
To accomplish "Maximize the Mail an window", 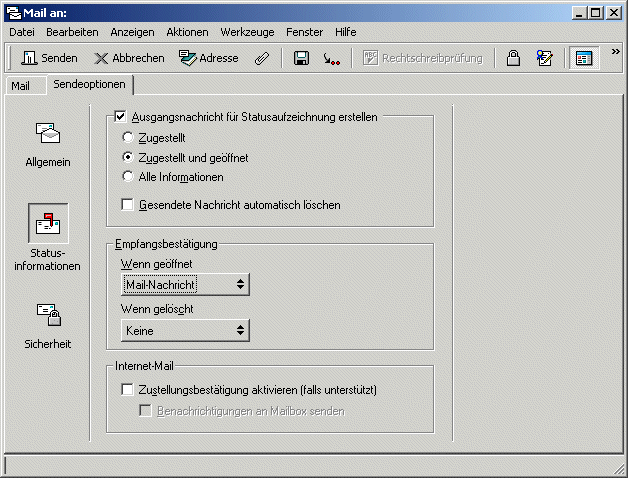I will point(596,13).
